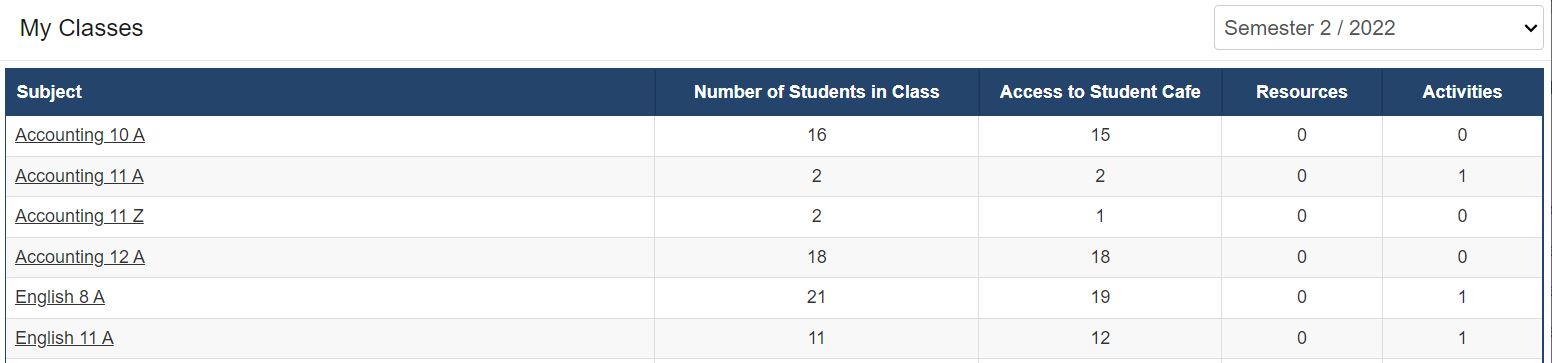
Task: Open the Accounting 11 Z class link
Action: tap(79, 216)
